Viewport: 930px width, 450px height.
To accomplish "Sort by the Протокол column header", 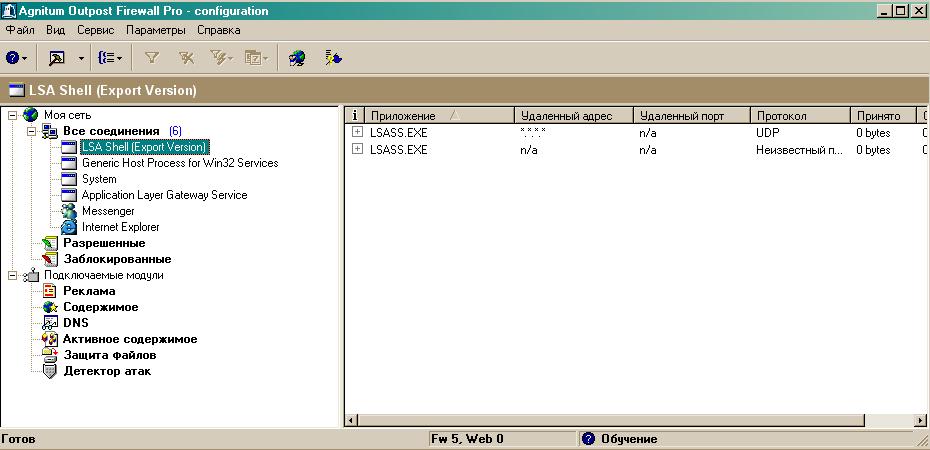I will [800, 116].
